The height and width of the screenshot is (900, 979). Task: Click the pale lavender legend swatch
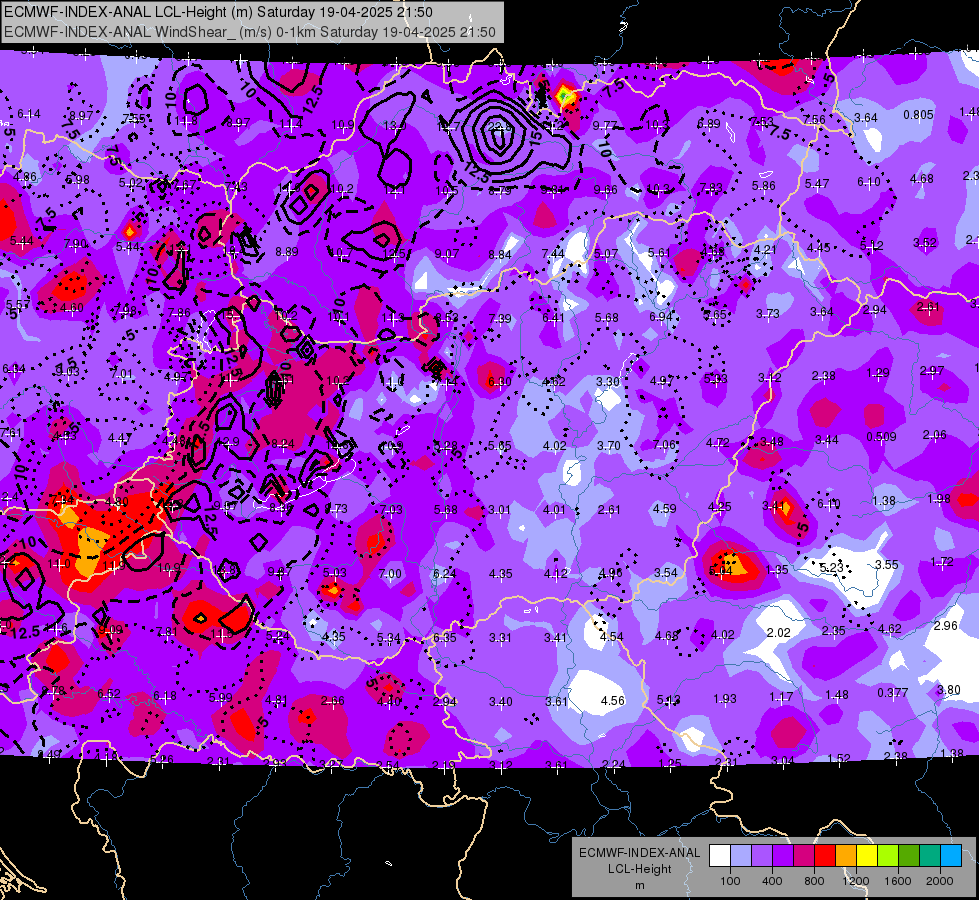[x=741, y=856]
